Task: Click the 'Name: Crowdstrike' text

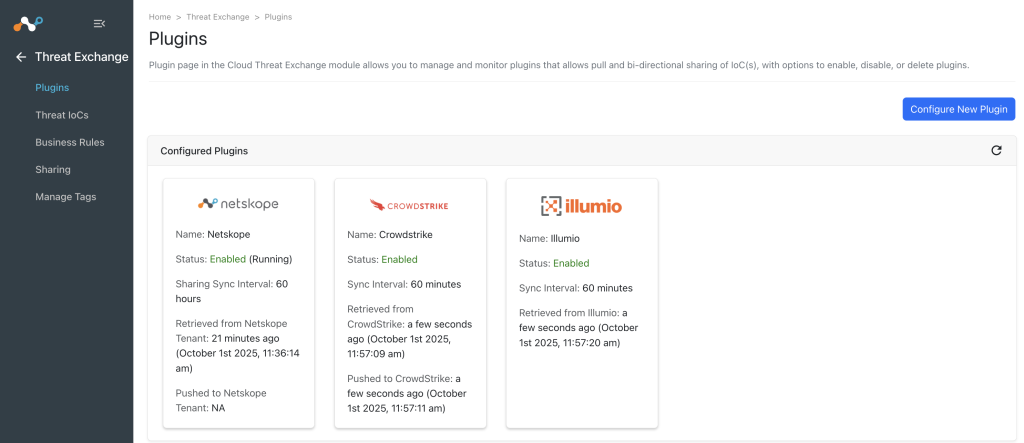Action: click(390, 235)
